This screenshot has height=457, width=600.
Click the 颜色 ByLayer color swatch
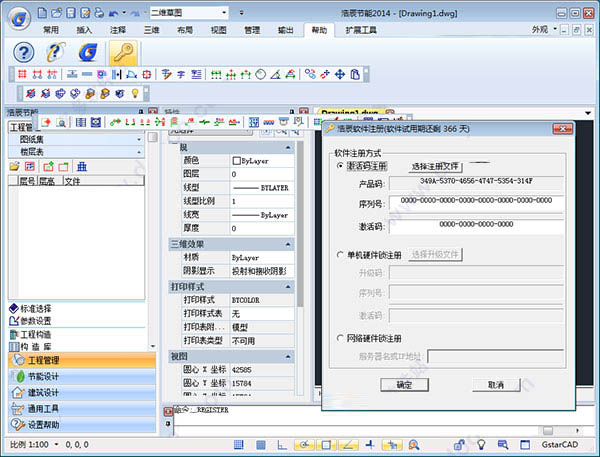pyautogui.click(x=236, y=161)
